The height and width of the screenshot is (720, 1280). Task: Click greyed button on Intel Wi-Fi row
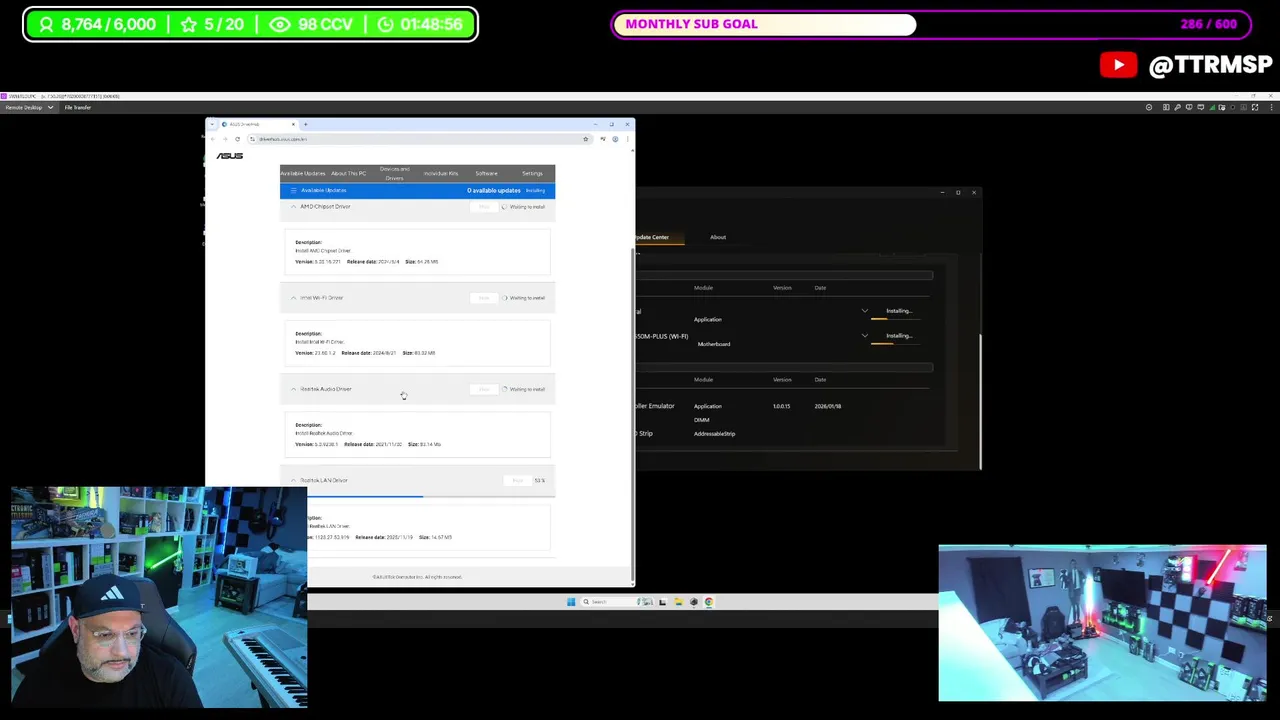pos(484,298)
